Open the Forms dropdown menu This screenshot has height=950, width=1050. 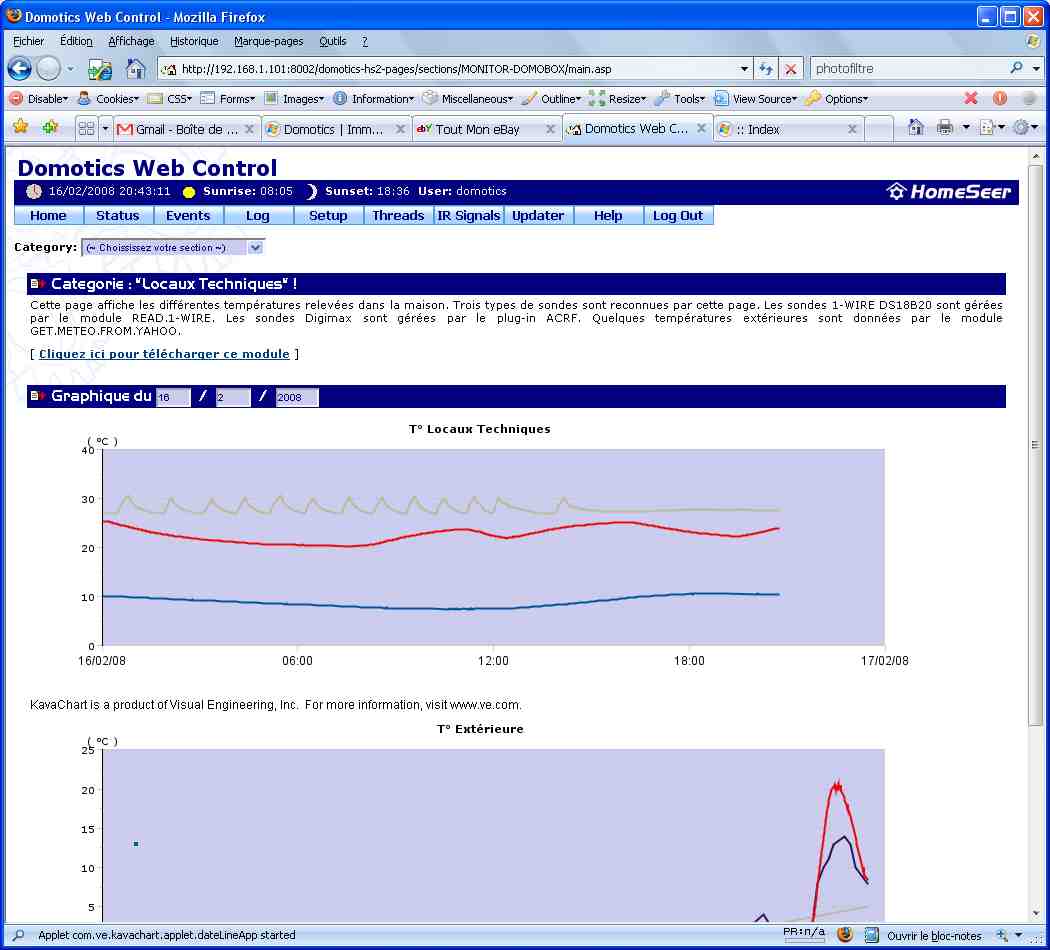click(228, 98)
